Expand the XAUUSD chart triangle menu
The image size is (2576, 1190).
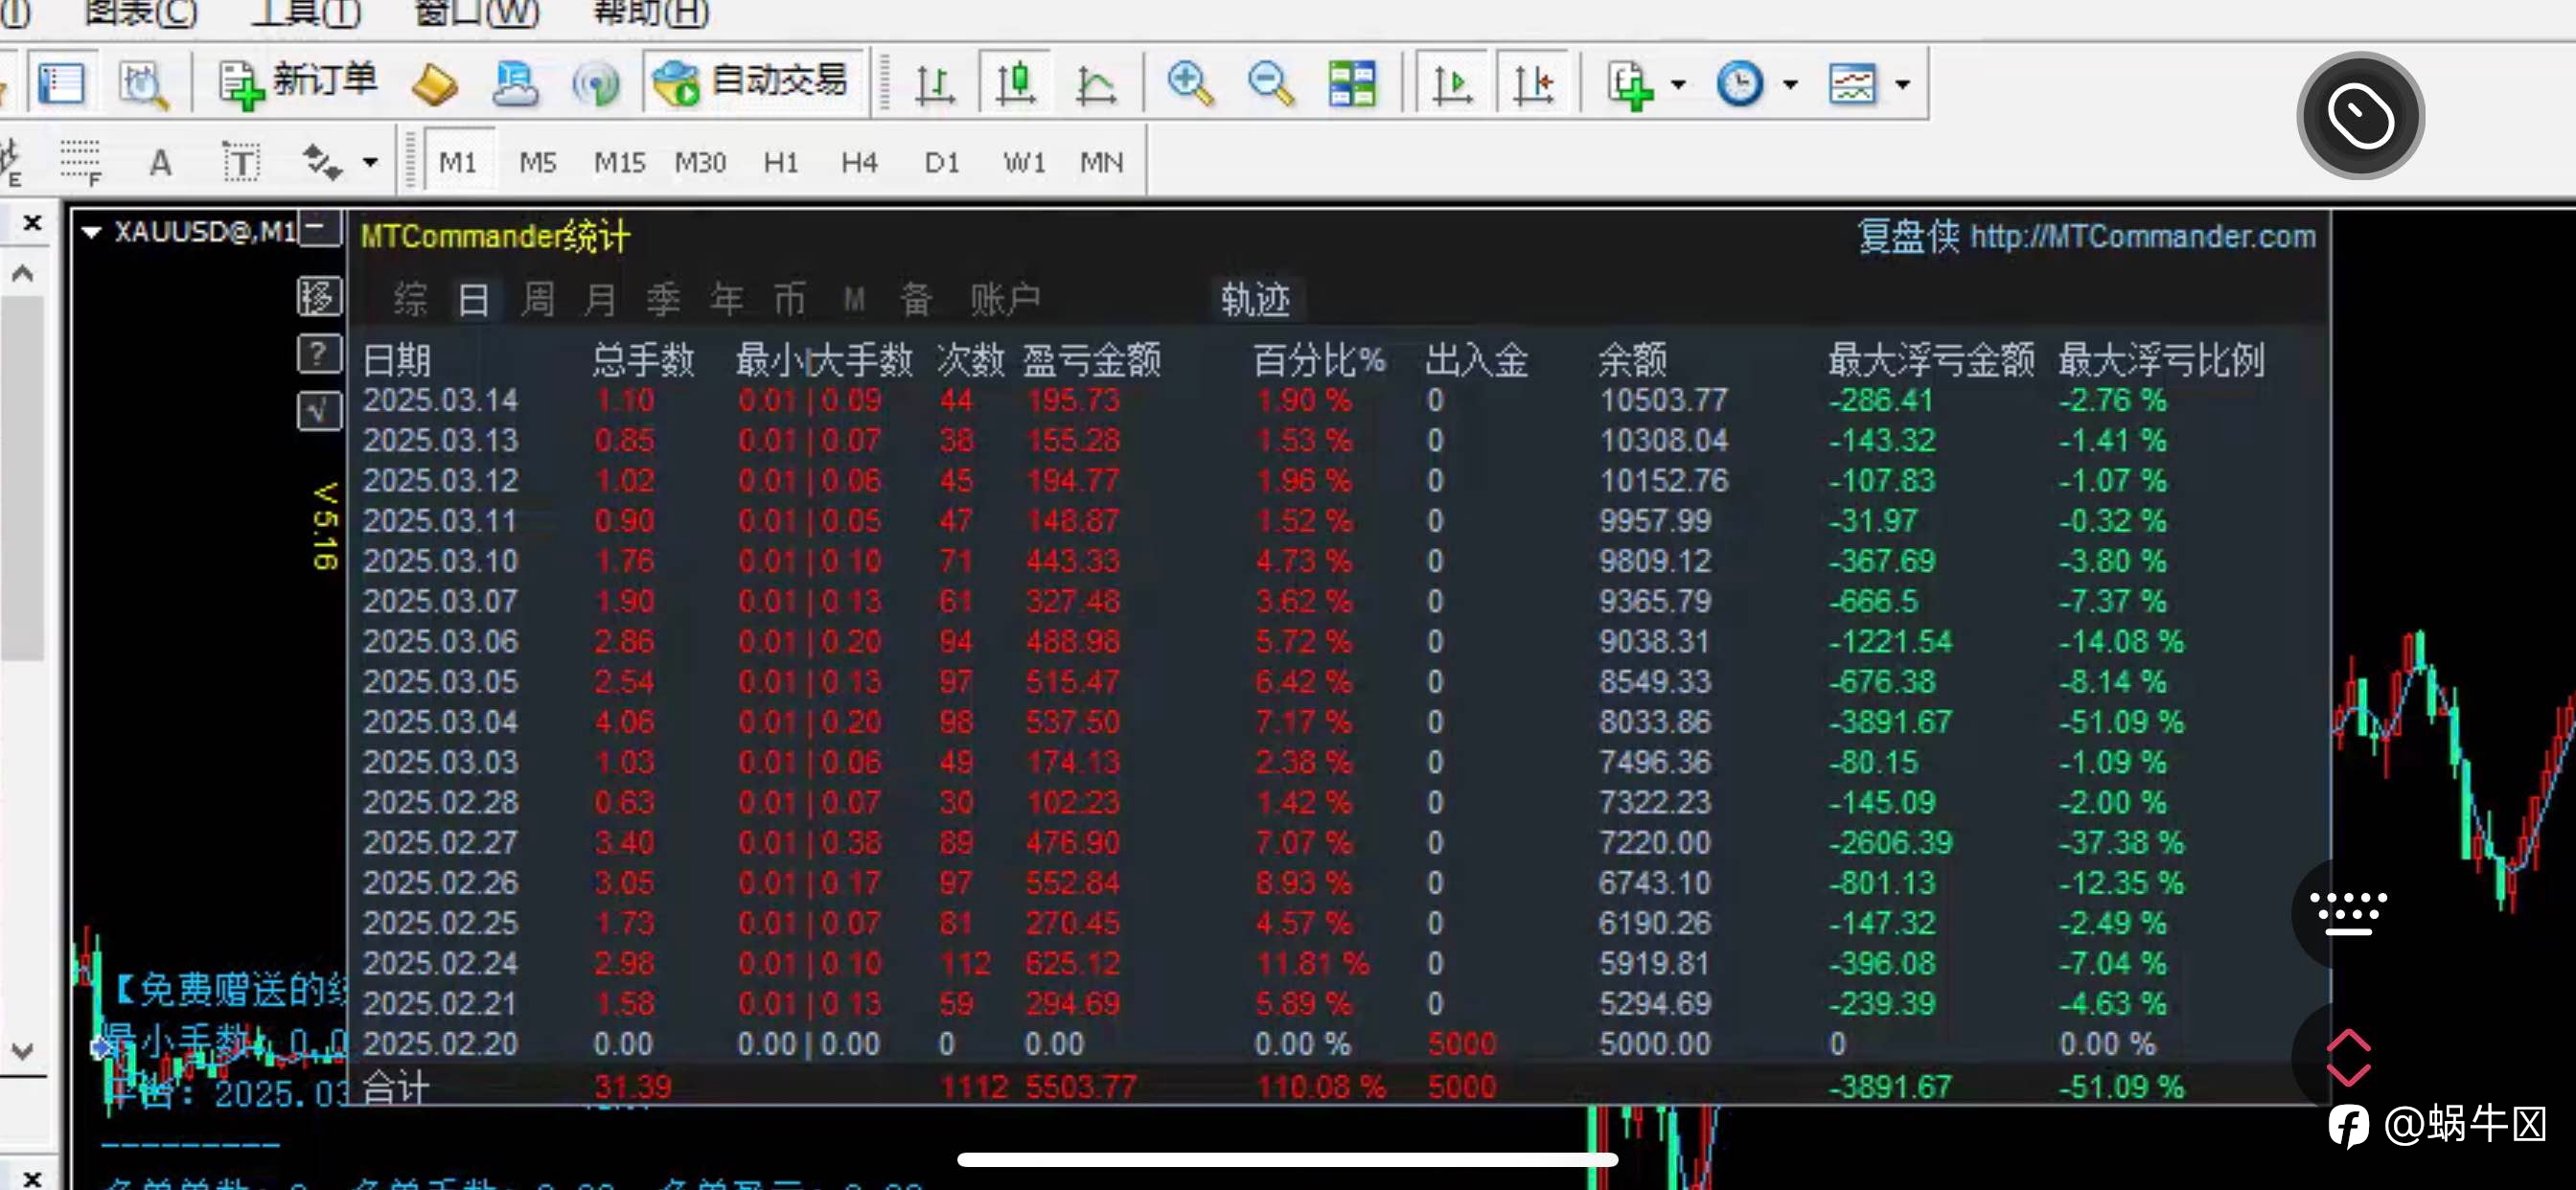pos(91,232)
